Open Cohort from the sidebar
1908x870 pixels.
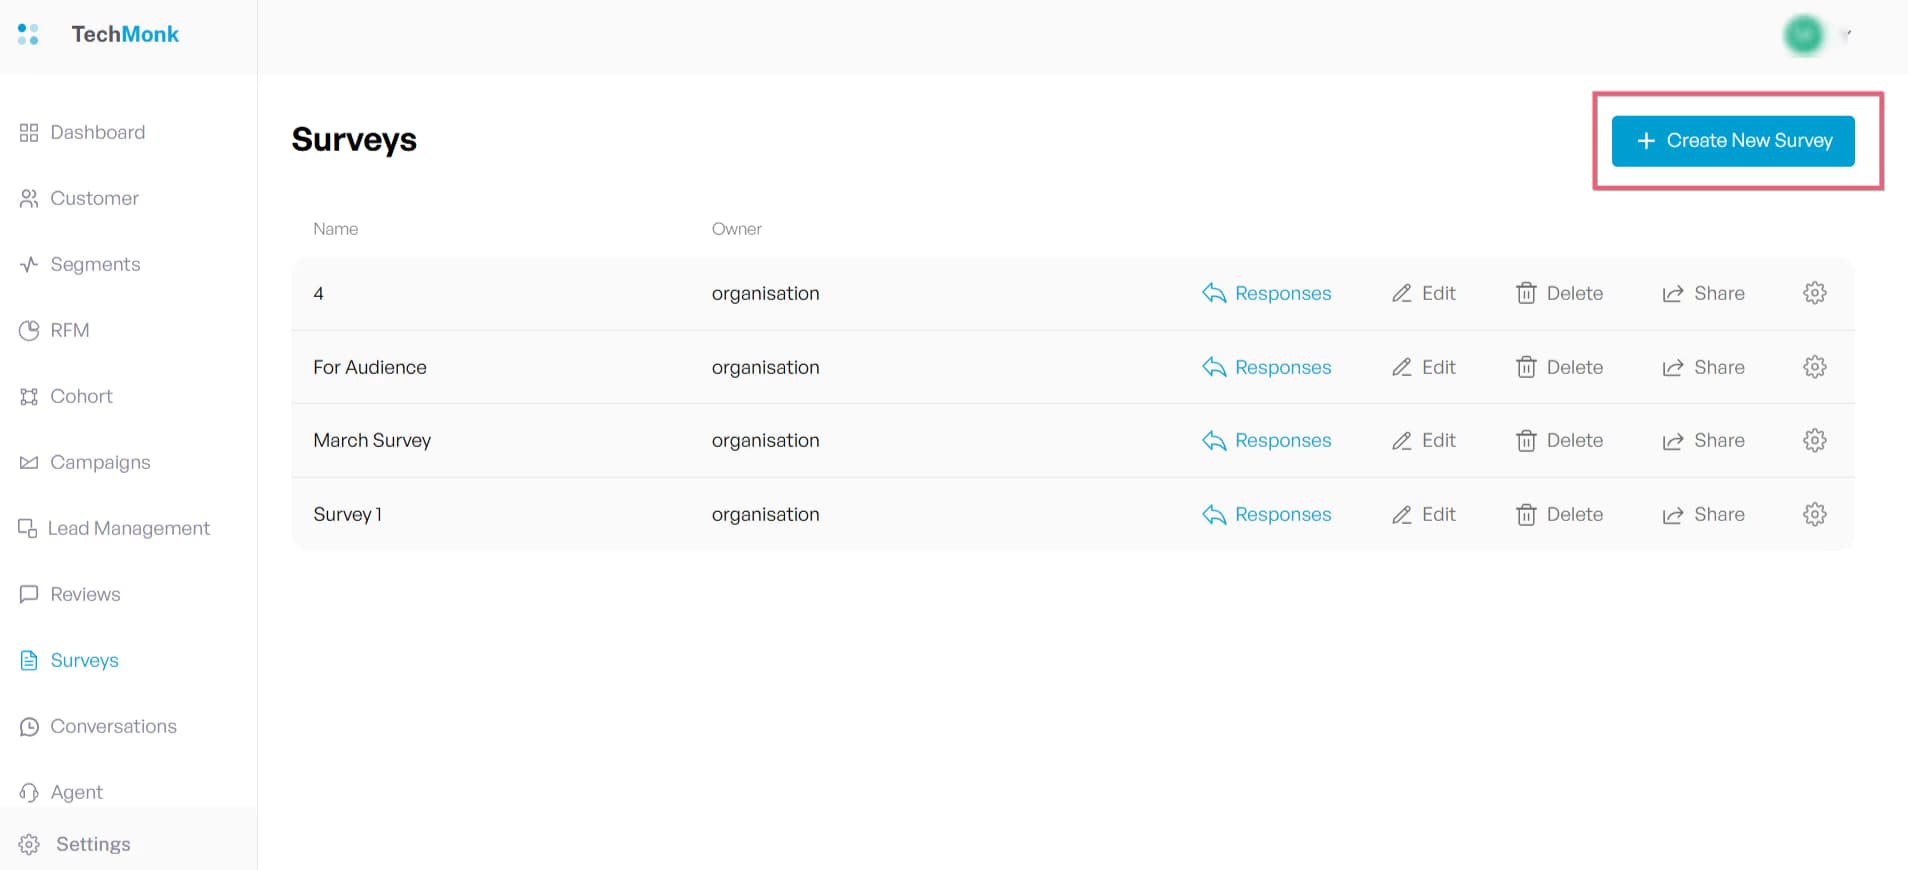point(66,396)
